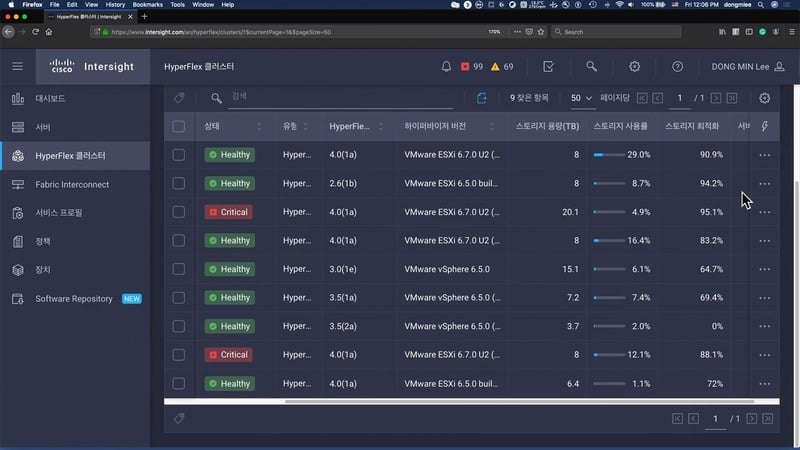Open the tasks checklist icon
This screenshot has height=450, width=800.
tap(548, 66)
